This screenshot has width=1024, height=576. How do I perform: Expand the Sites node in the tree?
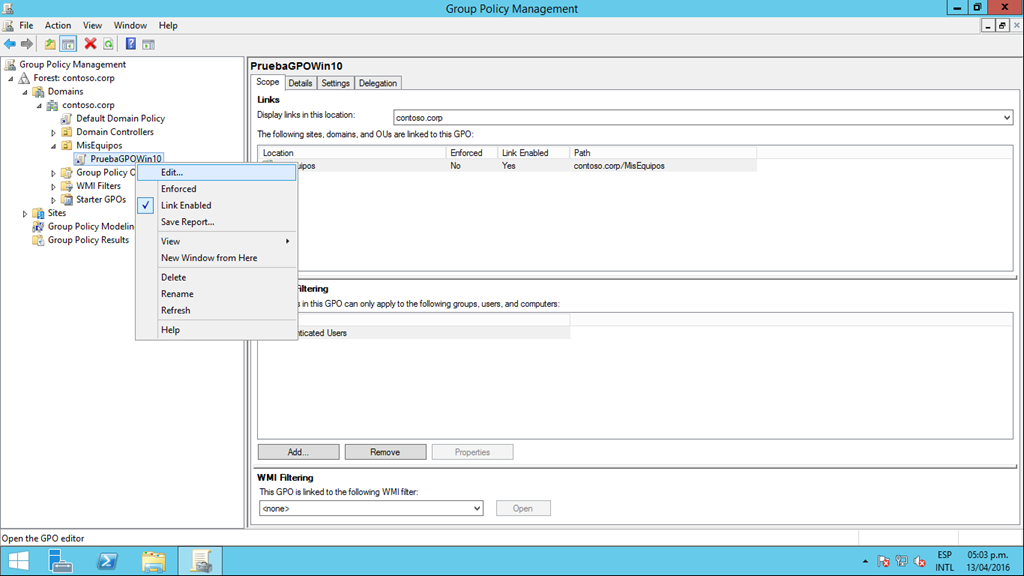[x=25, y=214]
